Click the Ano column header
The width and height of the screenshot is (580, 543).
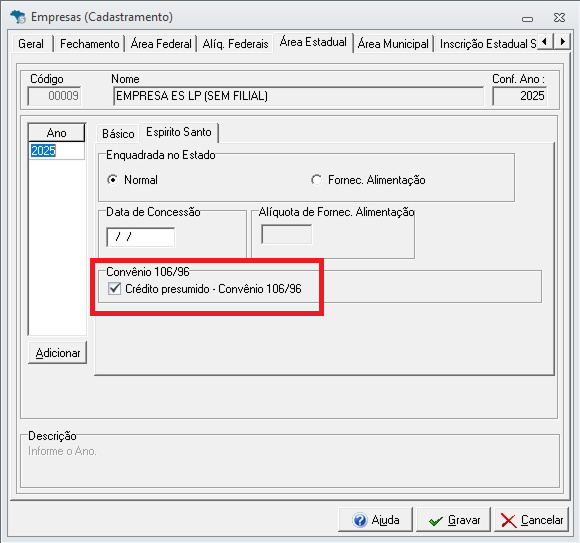[x=57, y=133]
